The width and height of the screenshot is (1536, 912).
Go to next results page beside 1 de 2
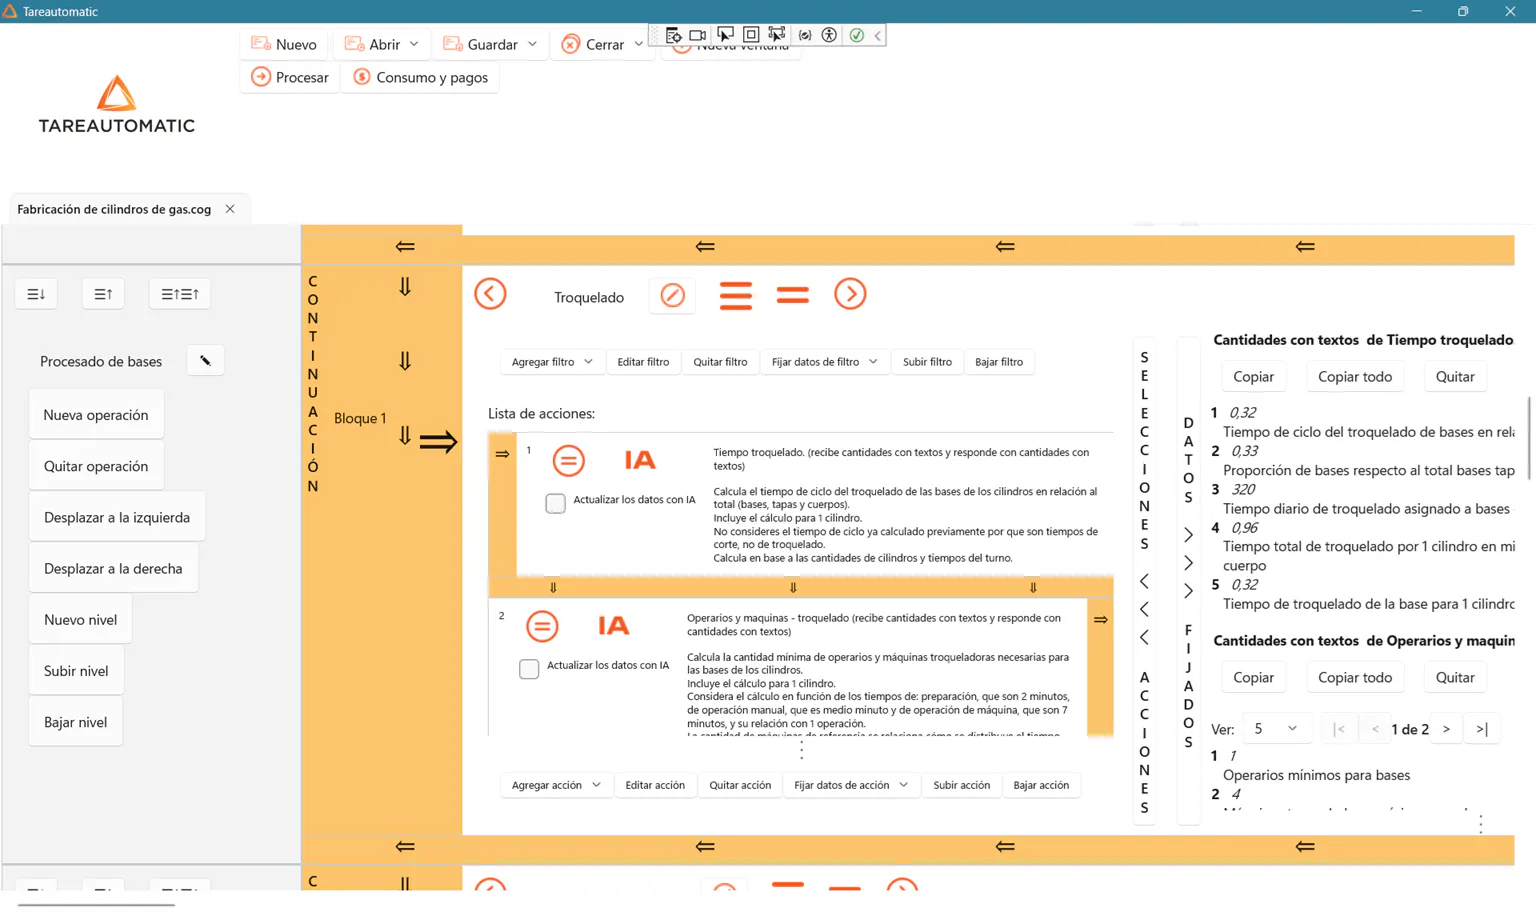(x=1446, y=729)
